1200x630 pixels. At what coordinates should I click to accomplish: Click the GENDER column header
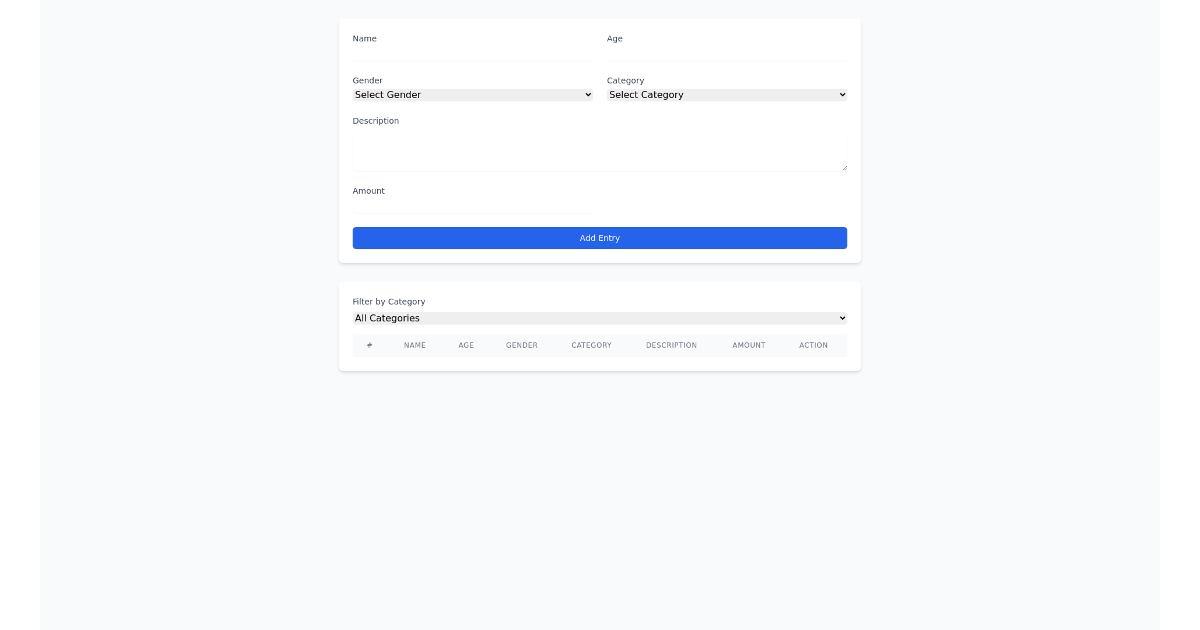coord(521,344)
